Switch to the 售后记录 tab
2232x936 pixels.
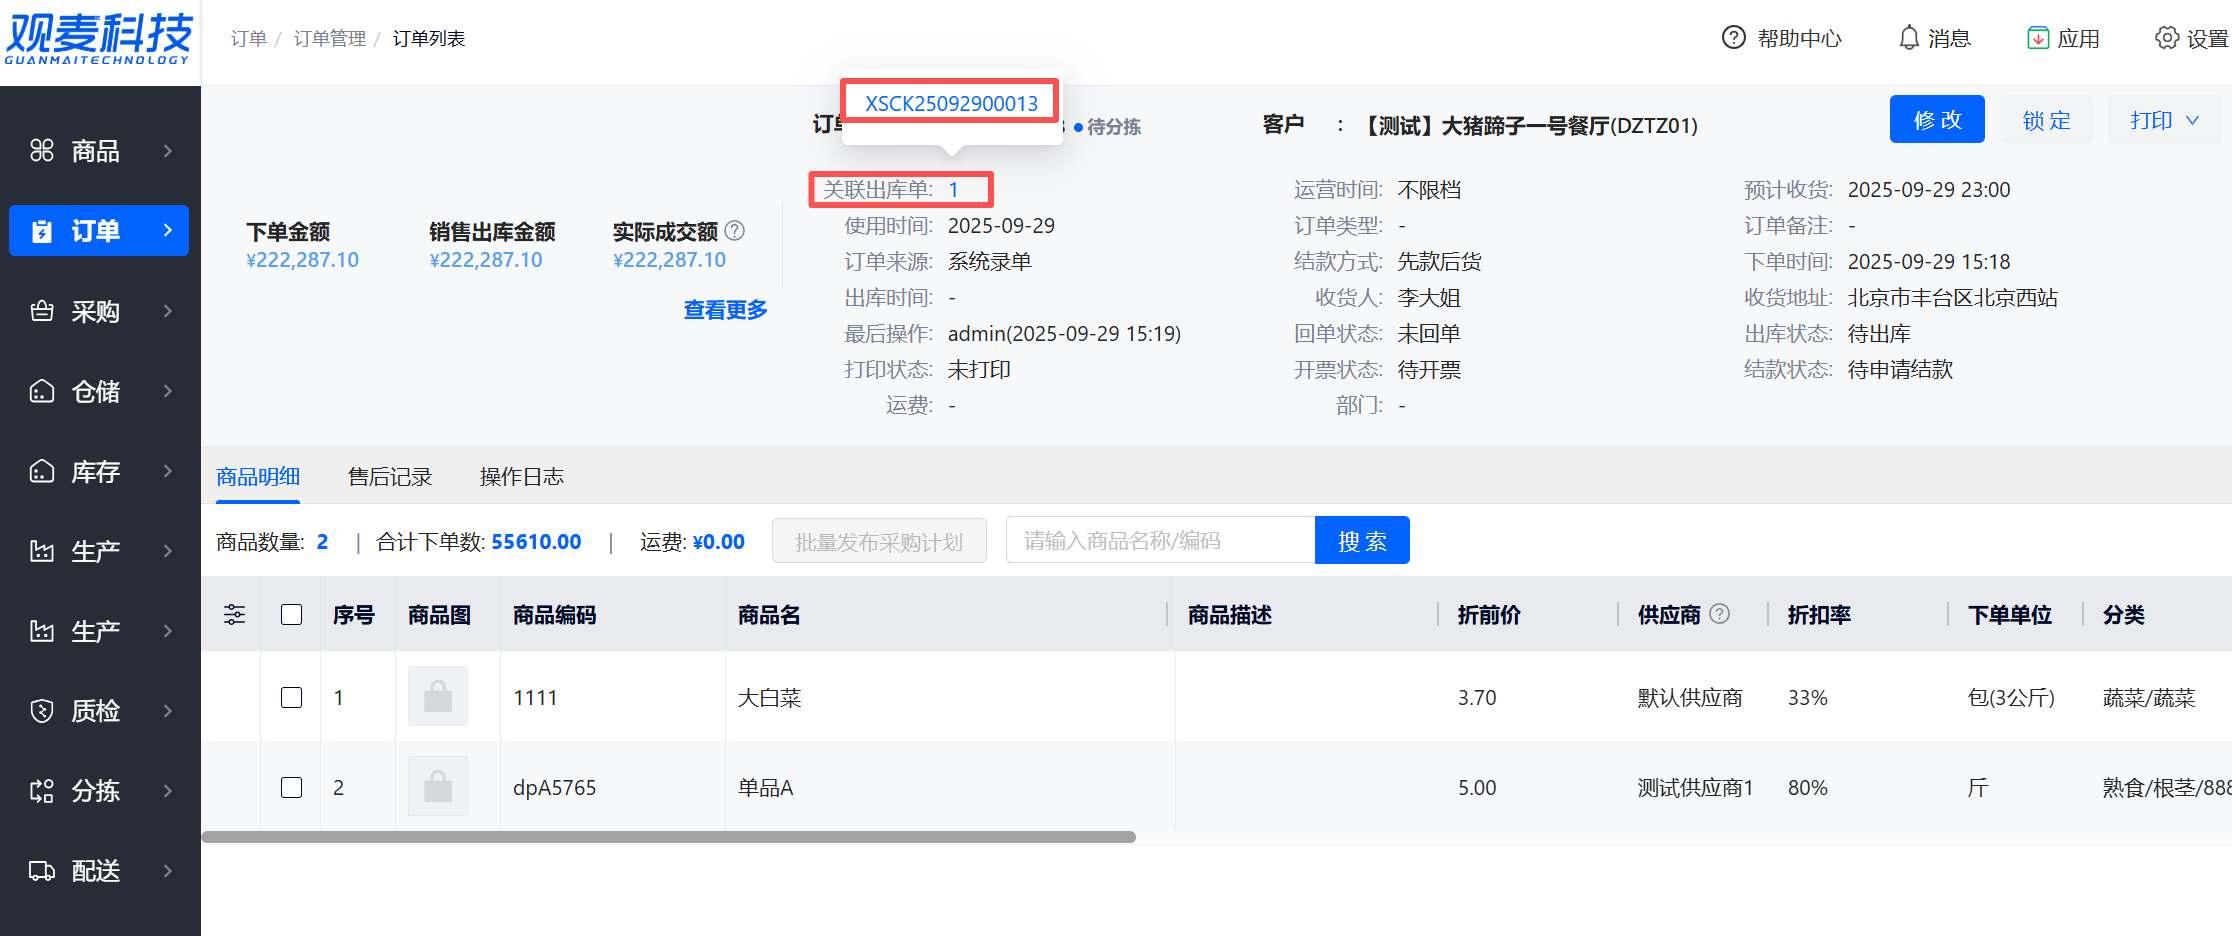pyautogui.click(x=390, y=477)
